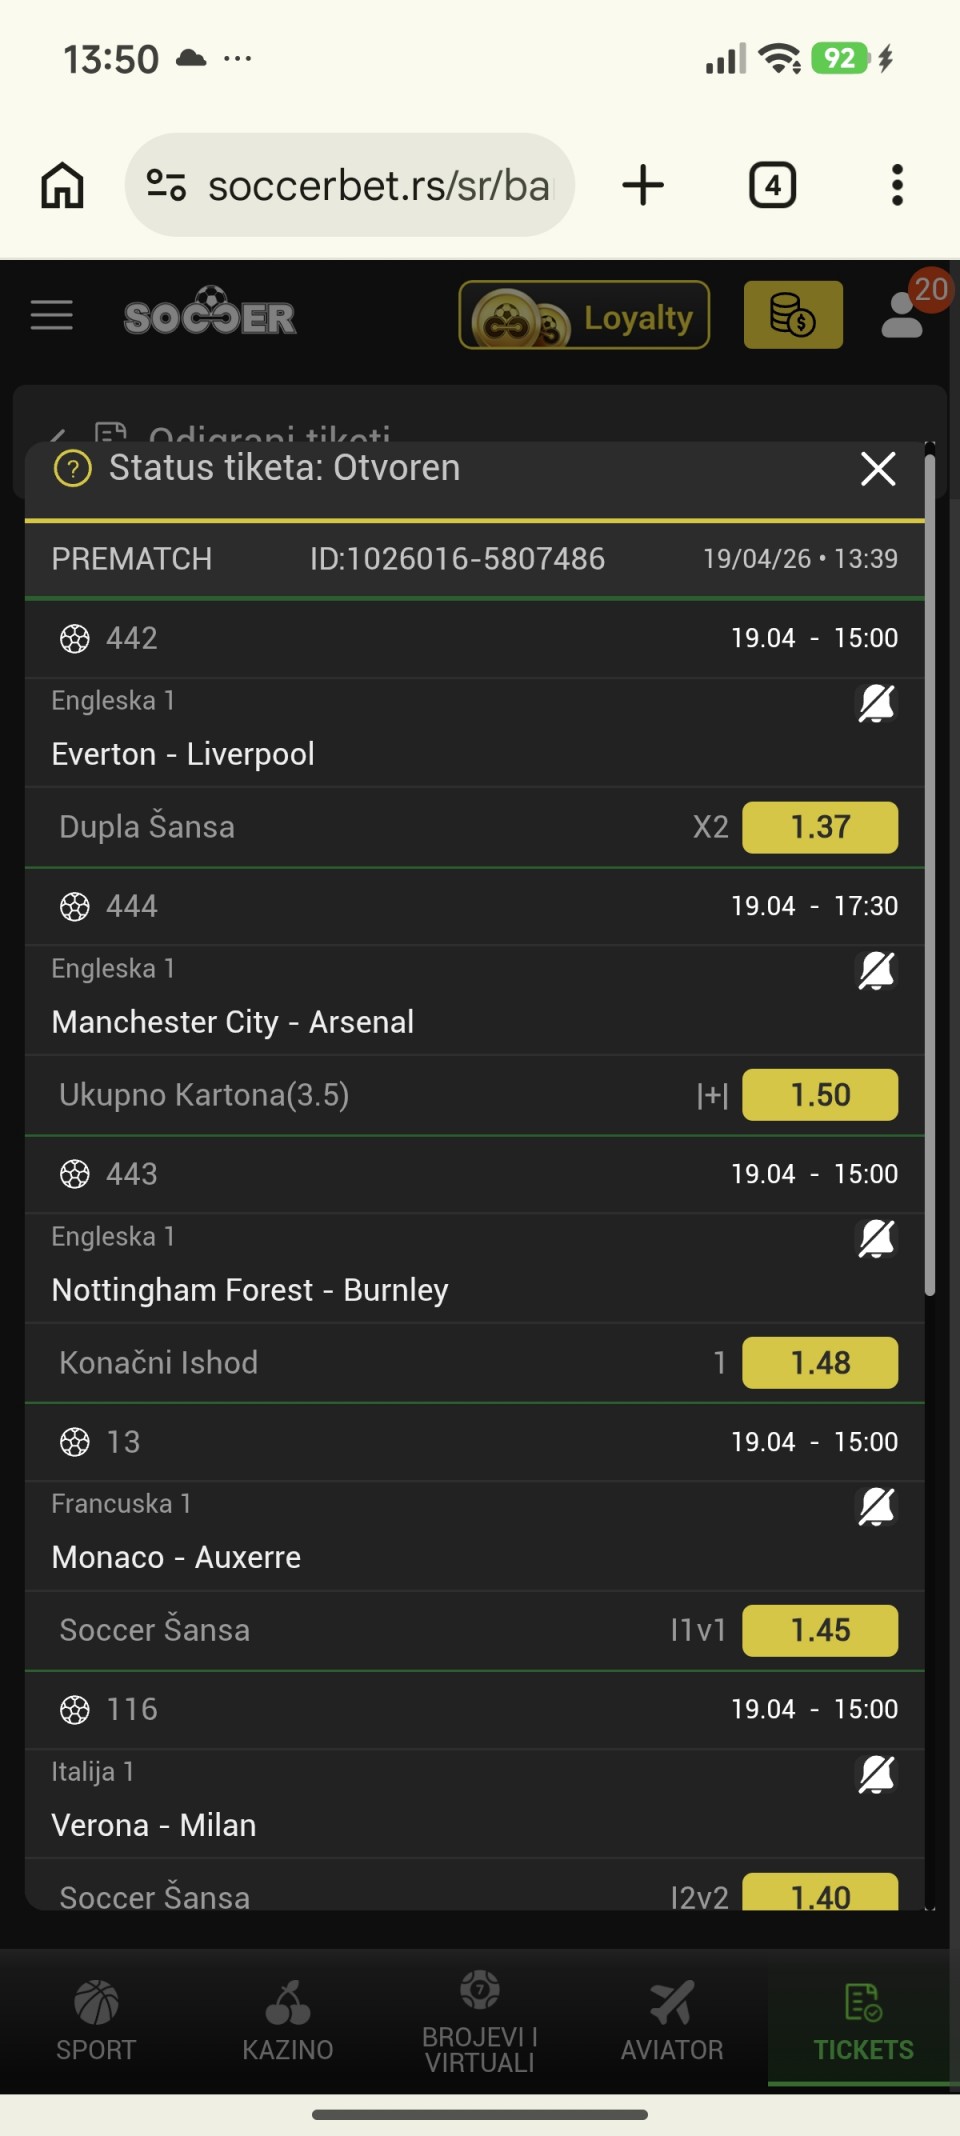The height and width of the screenshot is (2136, 960).
Task: Switch to the SPORT tab
Action: [96, 2020]
